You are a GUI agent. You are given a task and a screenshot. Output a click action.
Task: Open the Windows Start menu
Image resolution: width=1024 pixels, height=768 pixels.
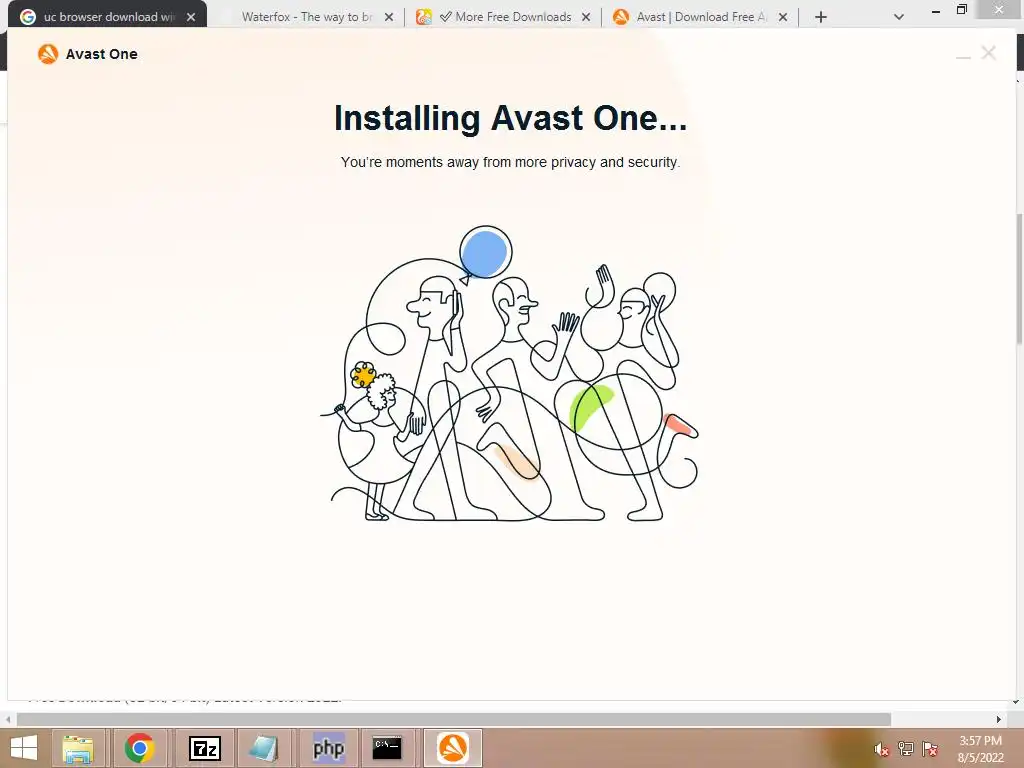coord(24,748)
